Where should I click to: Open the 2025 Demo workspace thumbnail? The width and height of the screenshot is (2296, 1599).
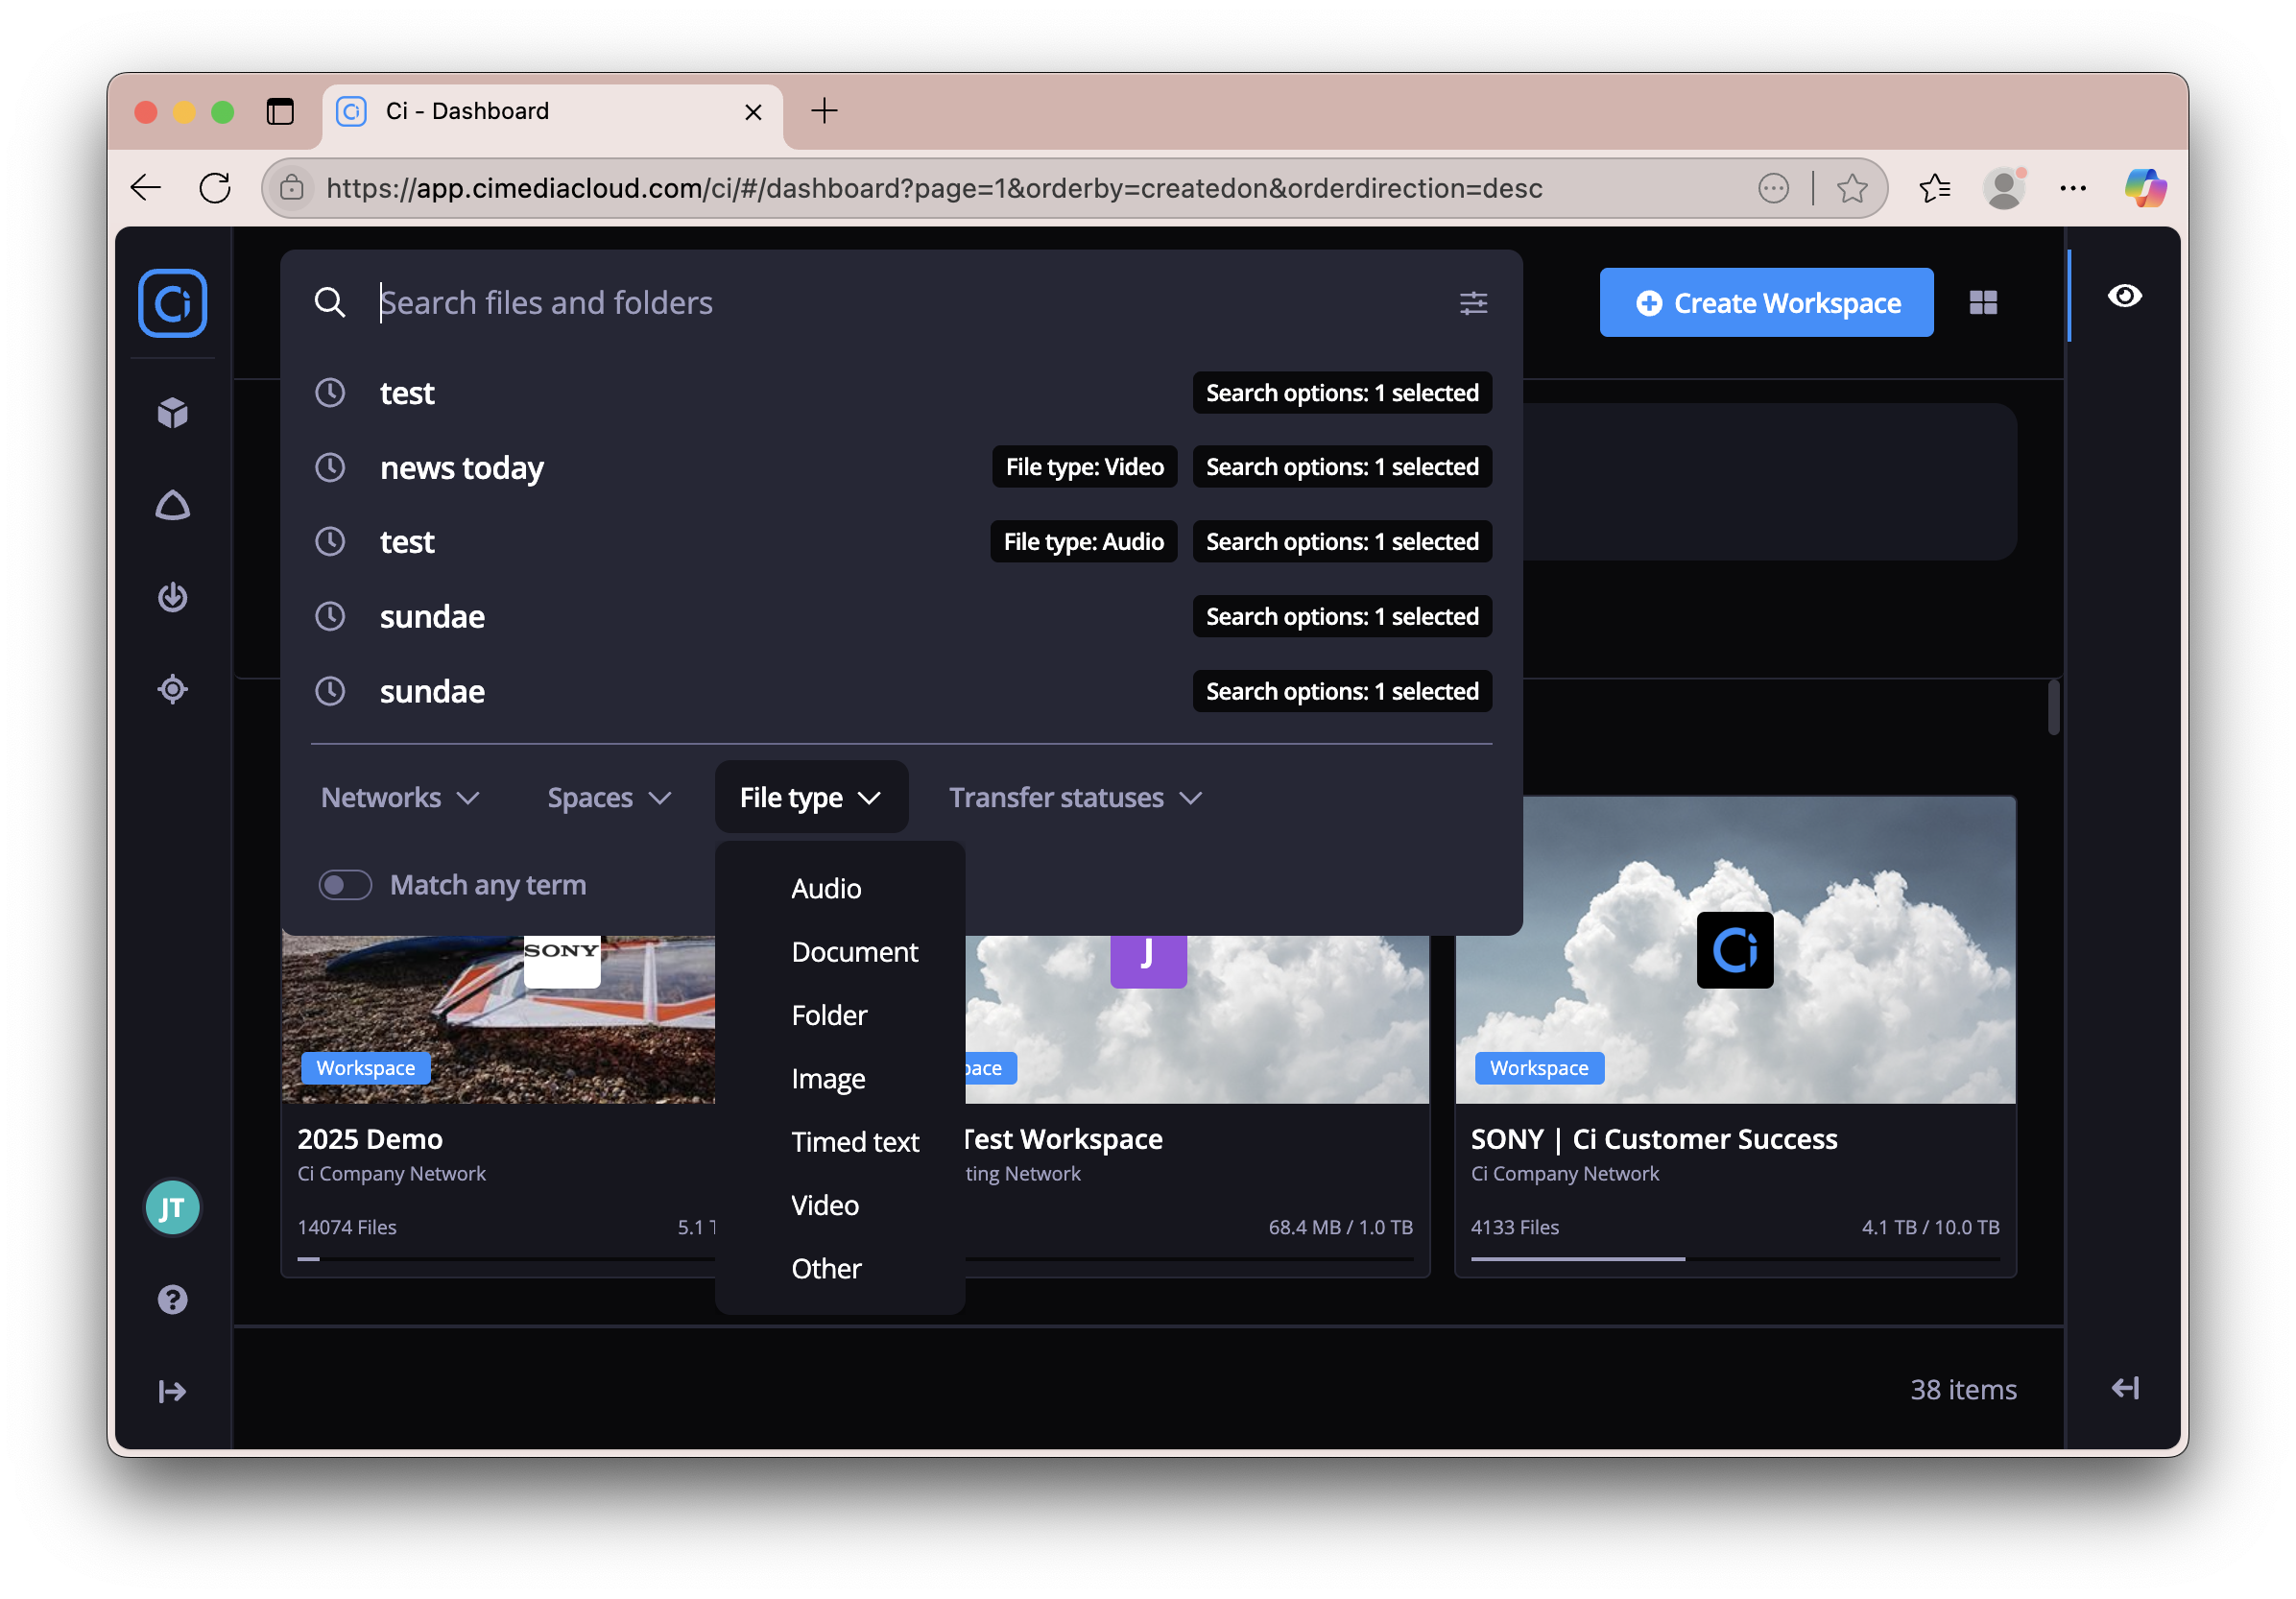[498, 1020]
